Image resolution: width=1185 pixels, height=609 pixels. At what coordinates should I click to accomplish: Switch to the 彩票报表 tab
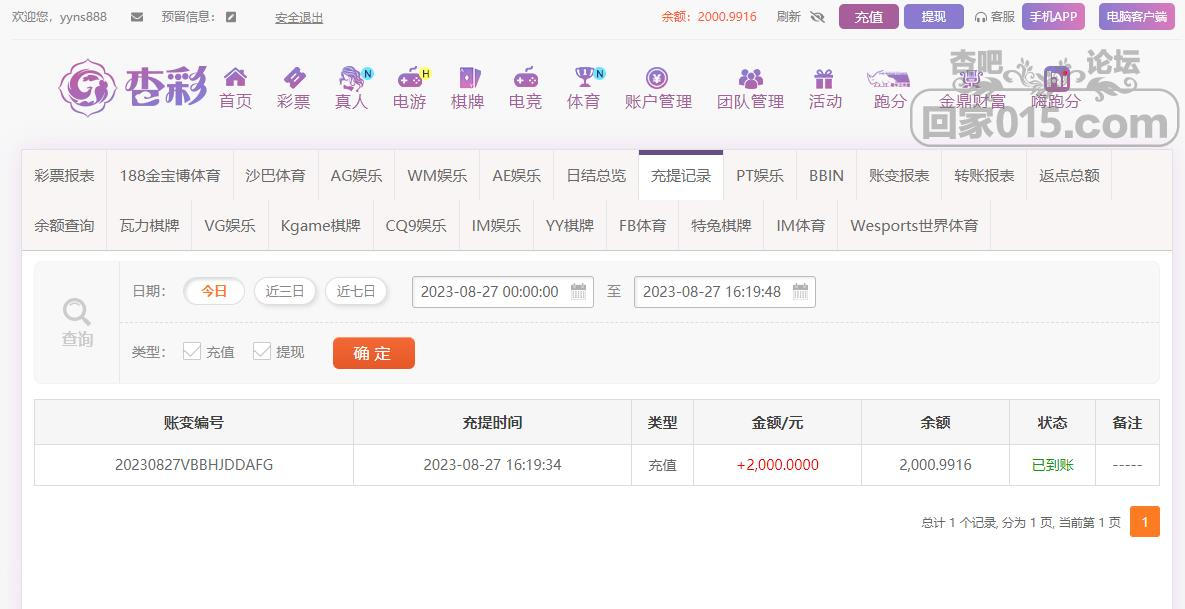(x=65, y=176)
